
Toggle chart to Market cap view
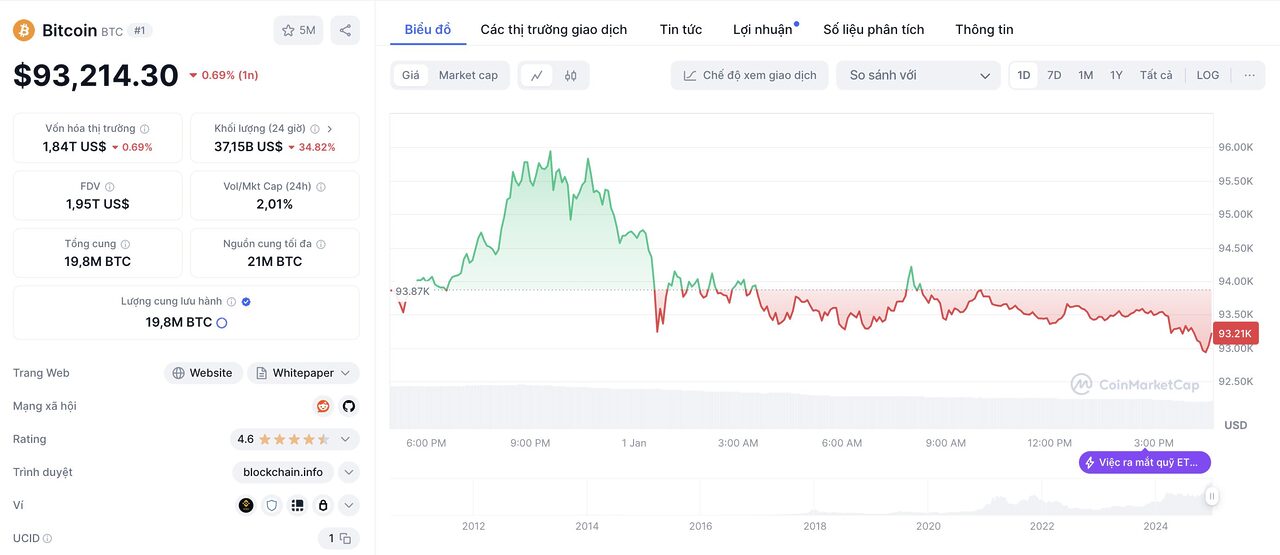(x=468, y=75)
